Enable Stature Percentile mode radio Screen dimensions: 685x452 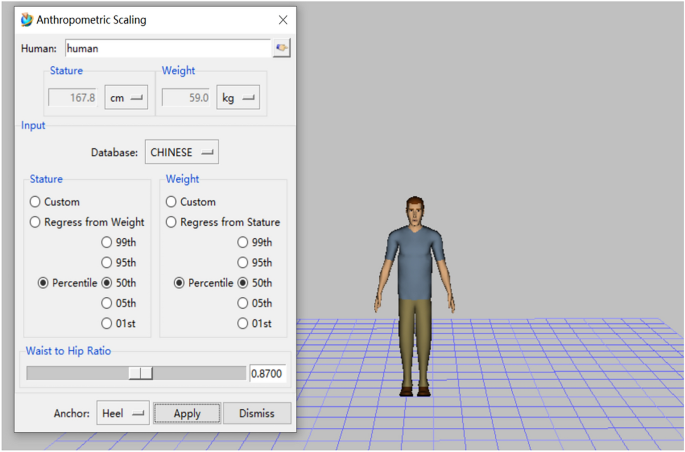point(43,283)
